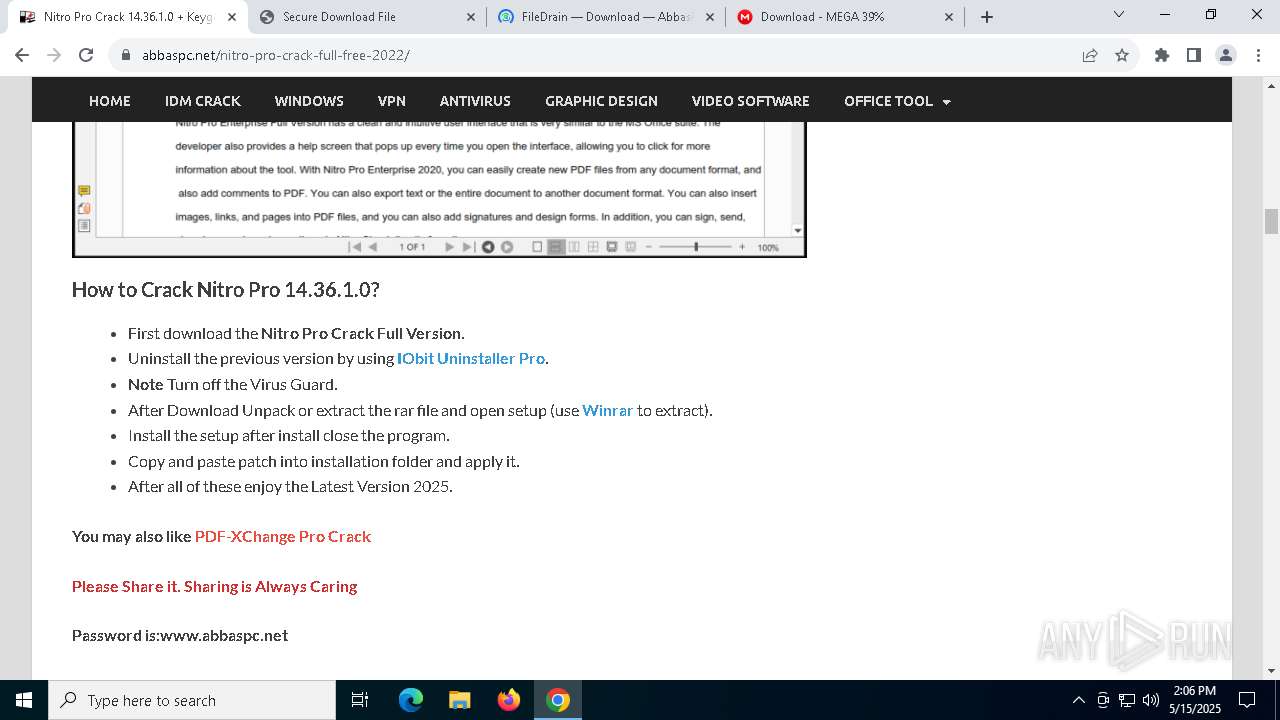Screen dimensions: 1280x720
Task: Share this page icon in address bar
Action: click(1090, 55)
